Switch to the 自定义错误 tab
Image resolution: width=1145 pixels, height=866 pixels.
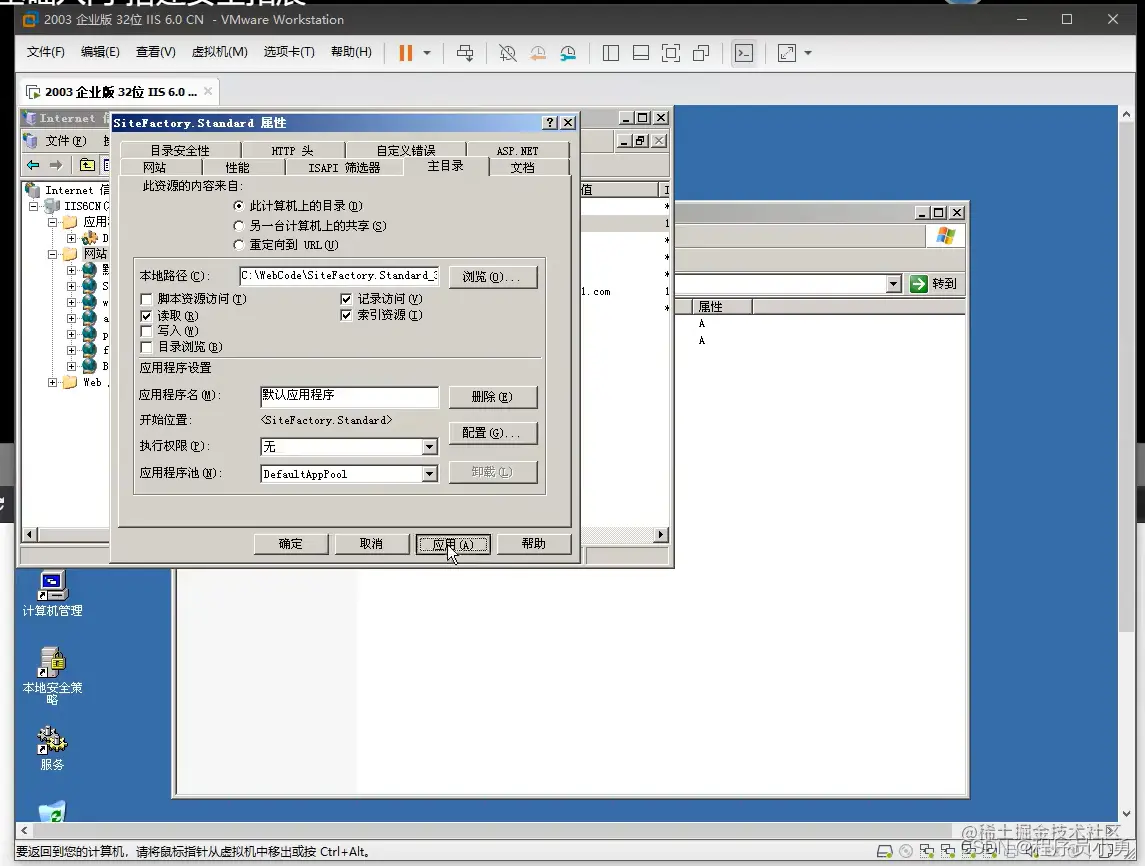coord(405,150)
